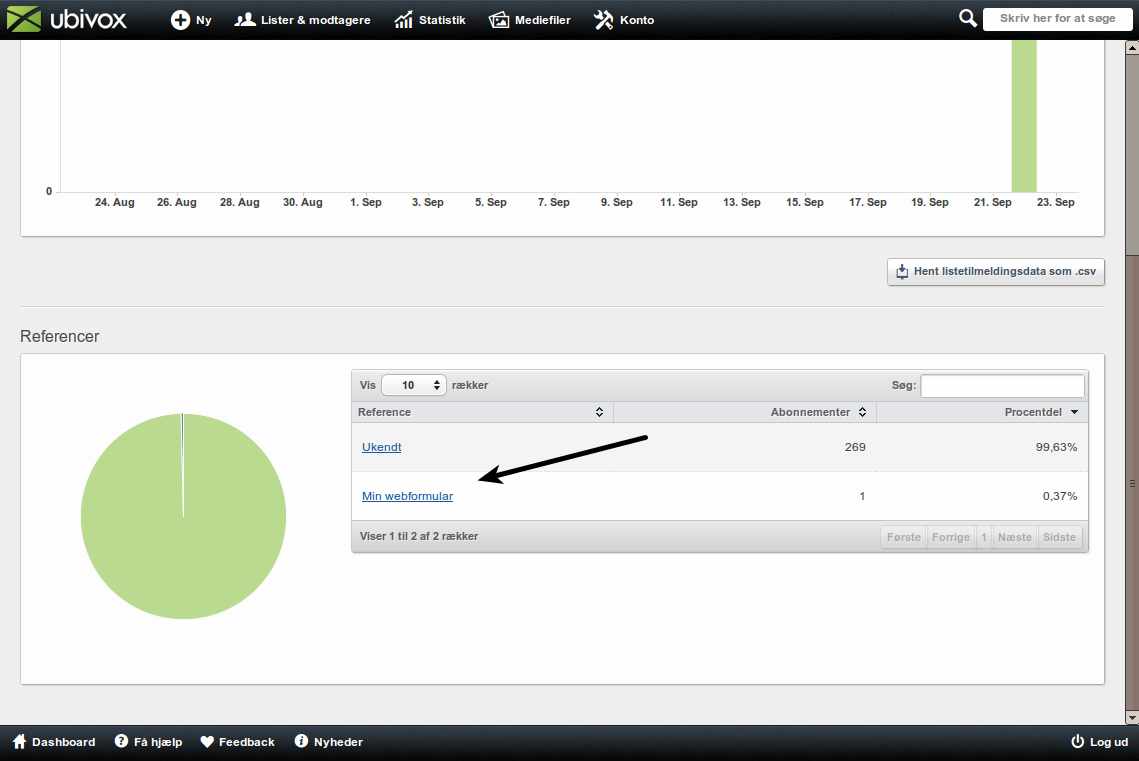The image size is (1139, 761).
Task: Download list signup data as .csv
Action: pyautogui.click(x=996, y=272)
